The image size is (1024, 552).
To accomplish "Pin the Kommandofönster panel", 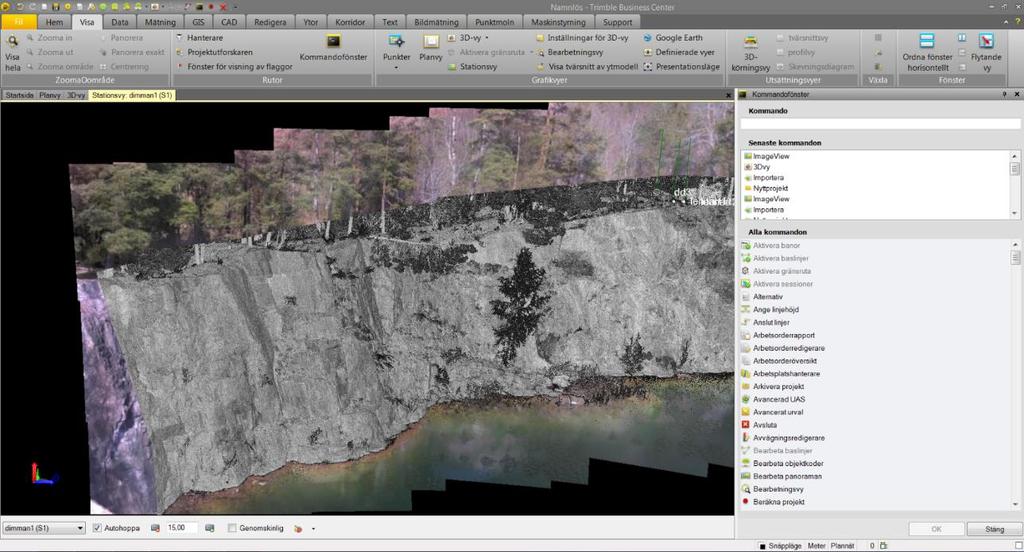I will pyautogui.click(x=1004, y=95).
